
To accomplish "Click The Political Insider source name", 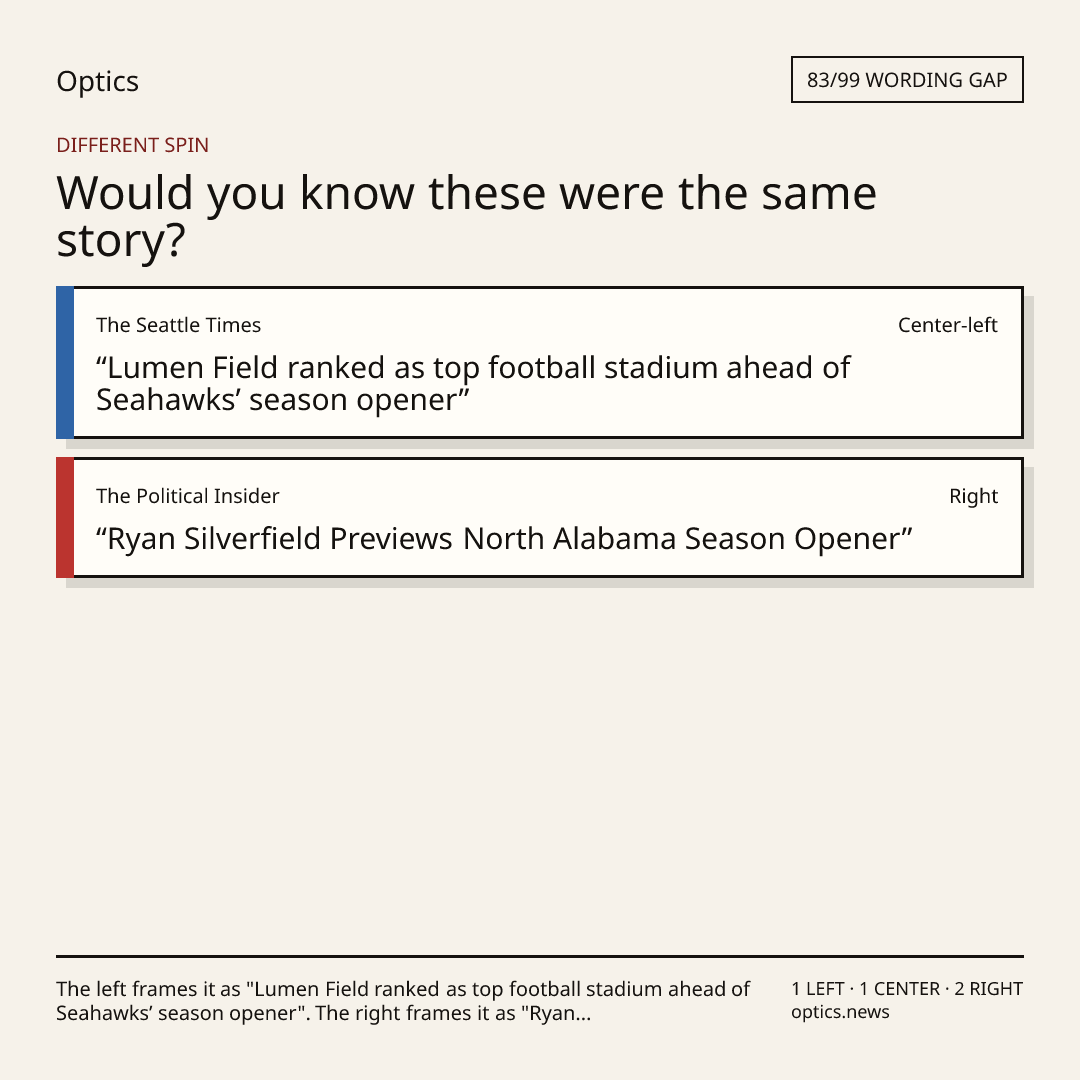I will 187,496.
